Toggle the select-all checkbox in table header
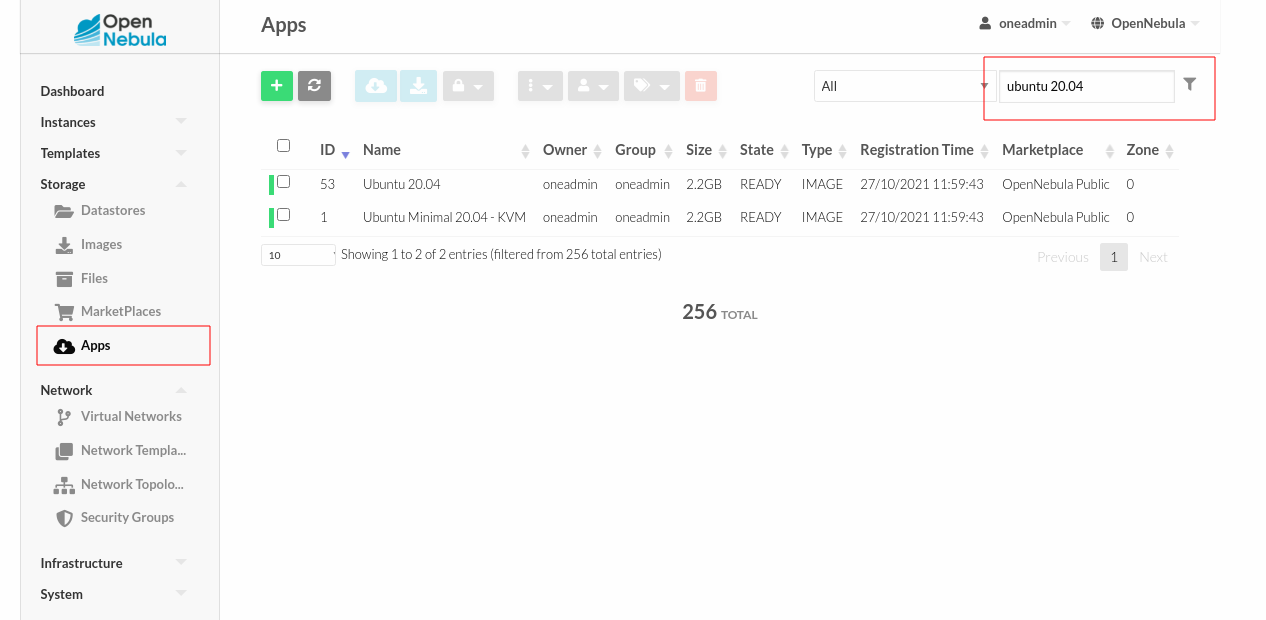Viewport: 1266px width, 620px height. coord(283,146)
